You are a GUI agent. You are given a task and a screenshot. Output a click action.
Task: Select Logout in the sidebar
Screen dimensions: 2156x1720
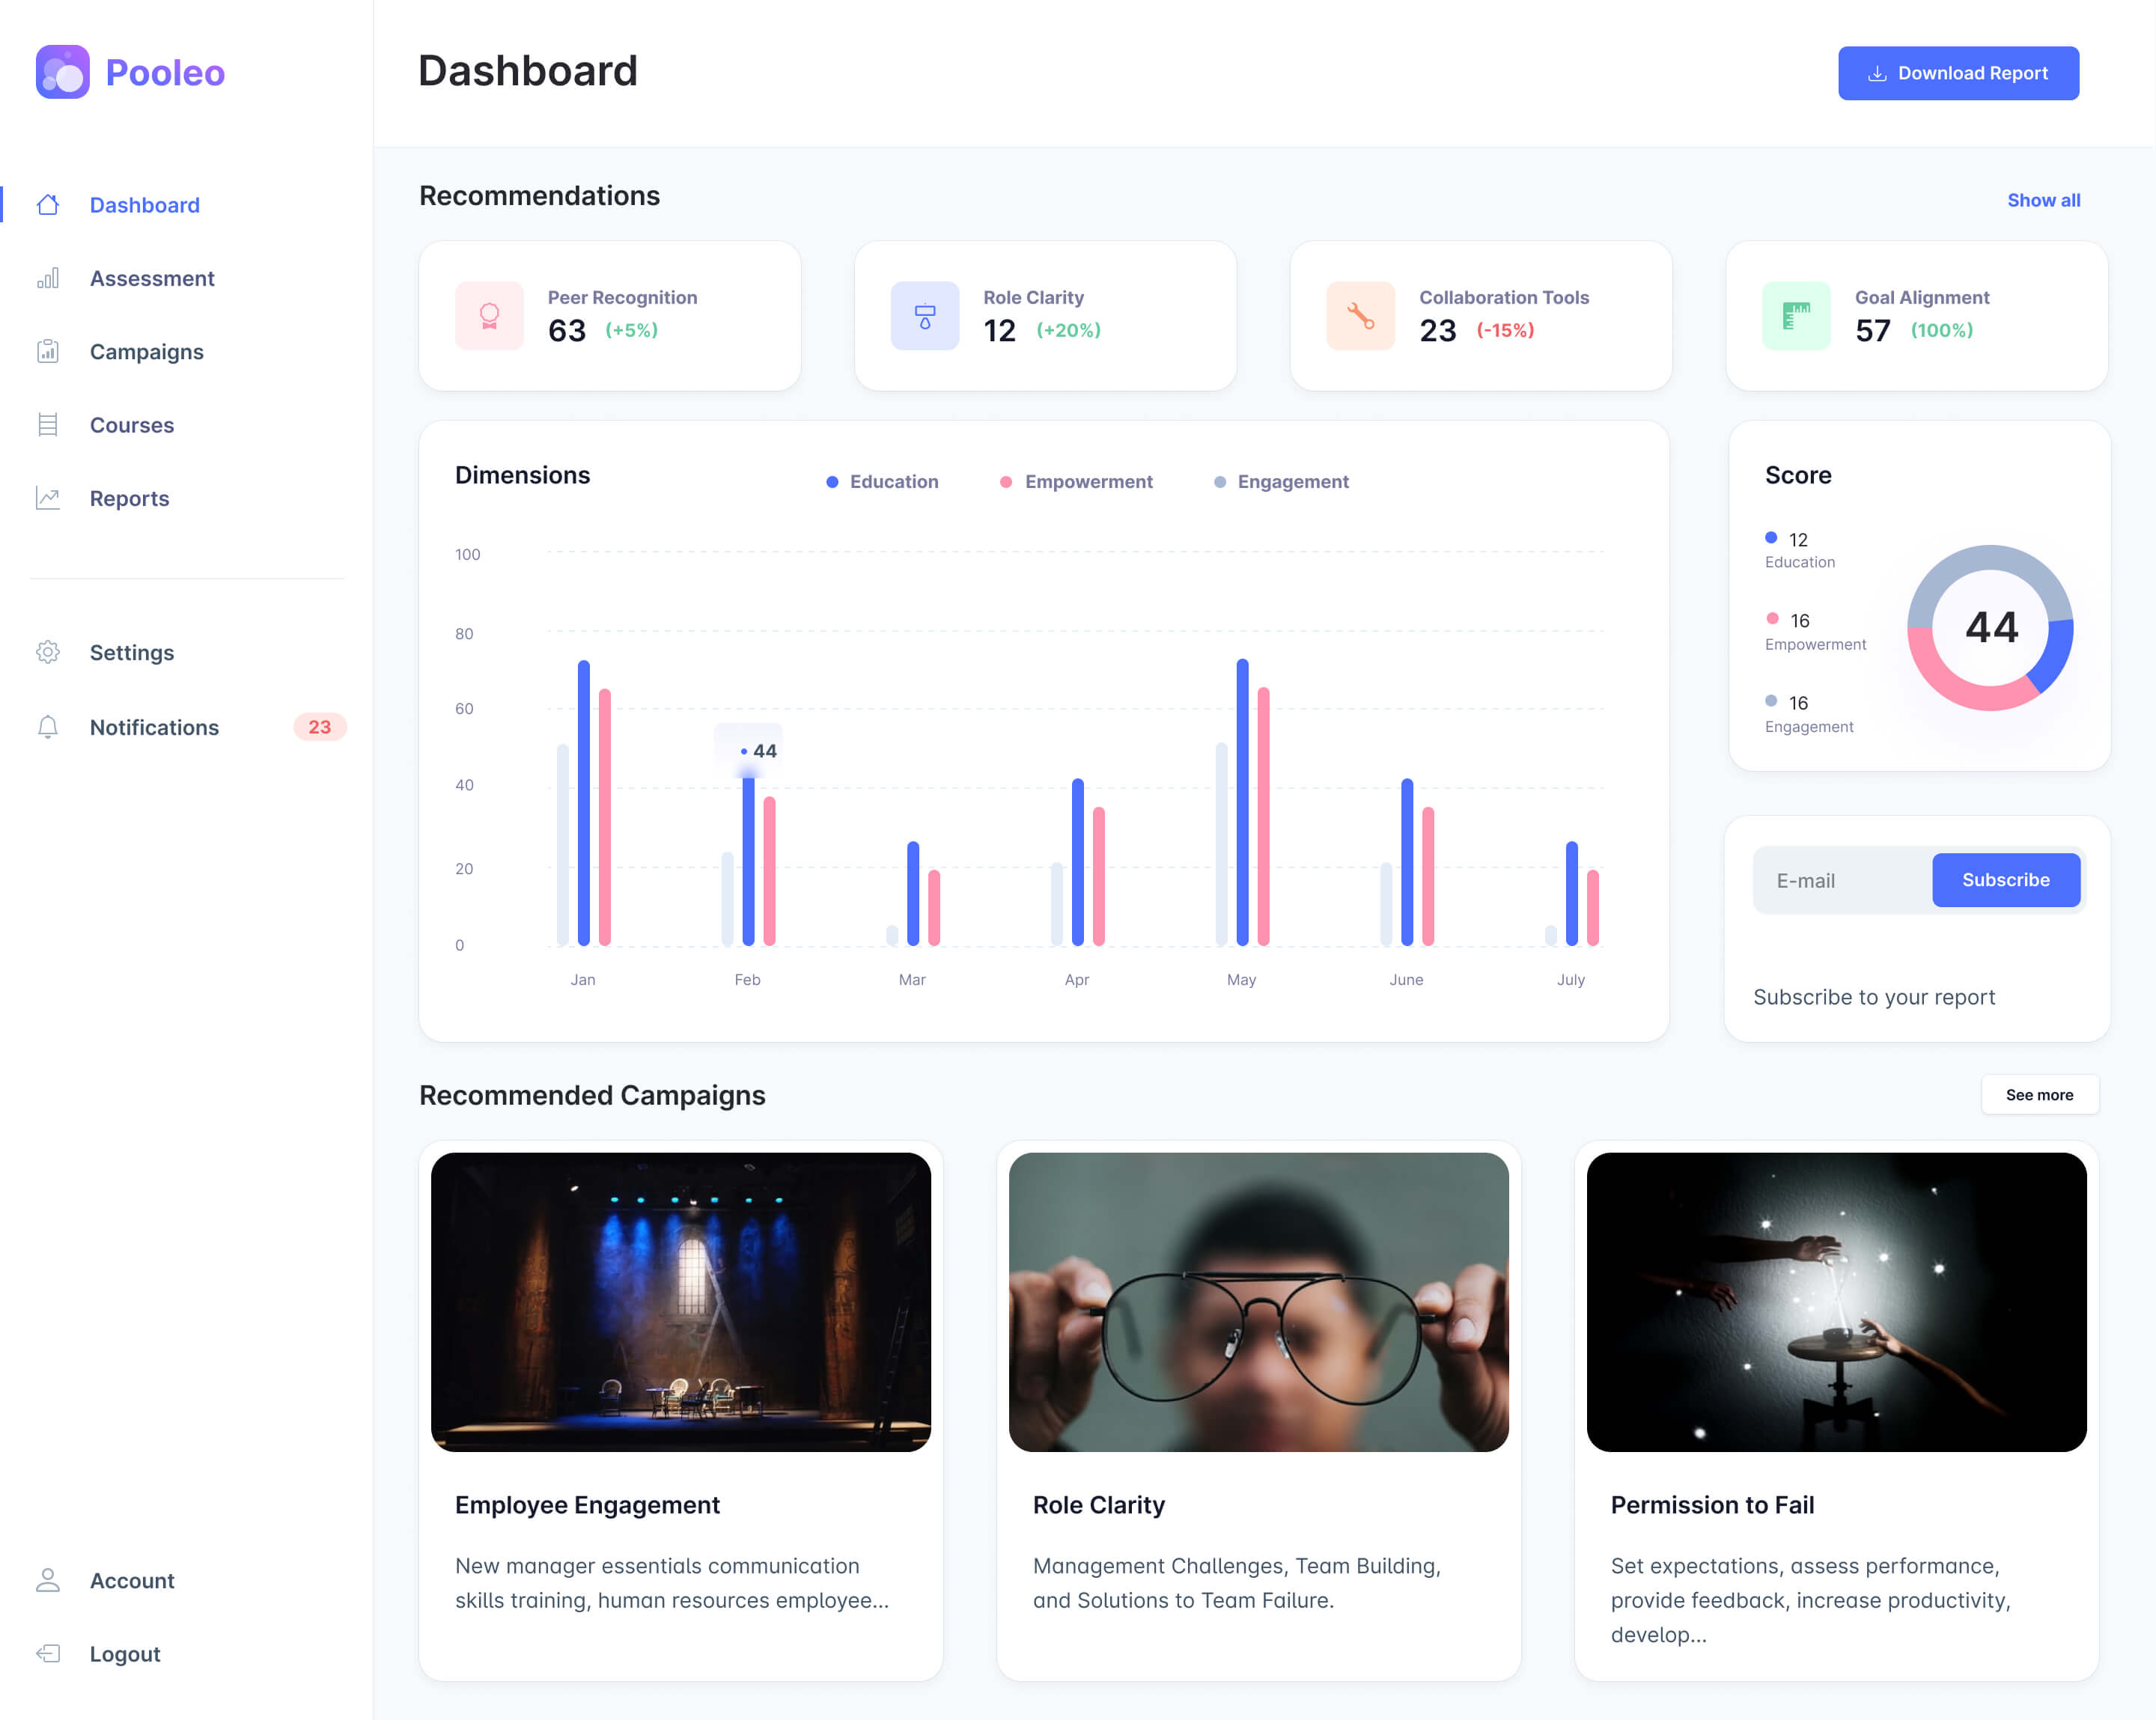[x=125, y=1654]
